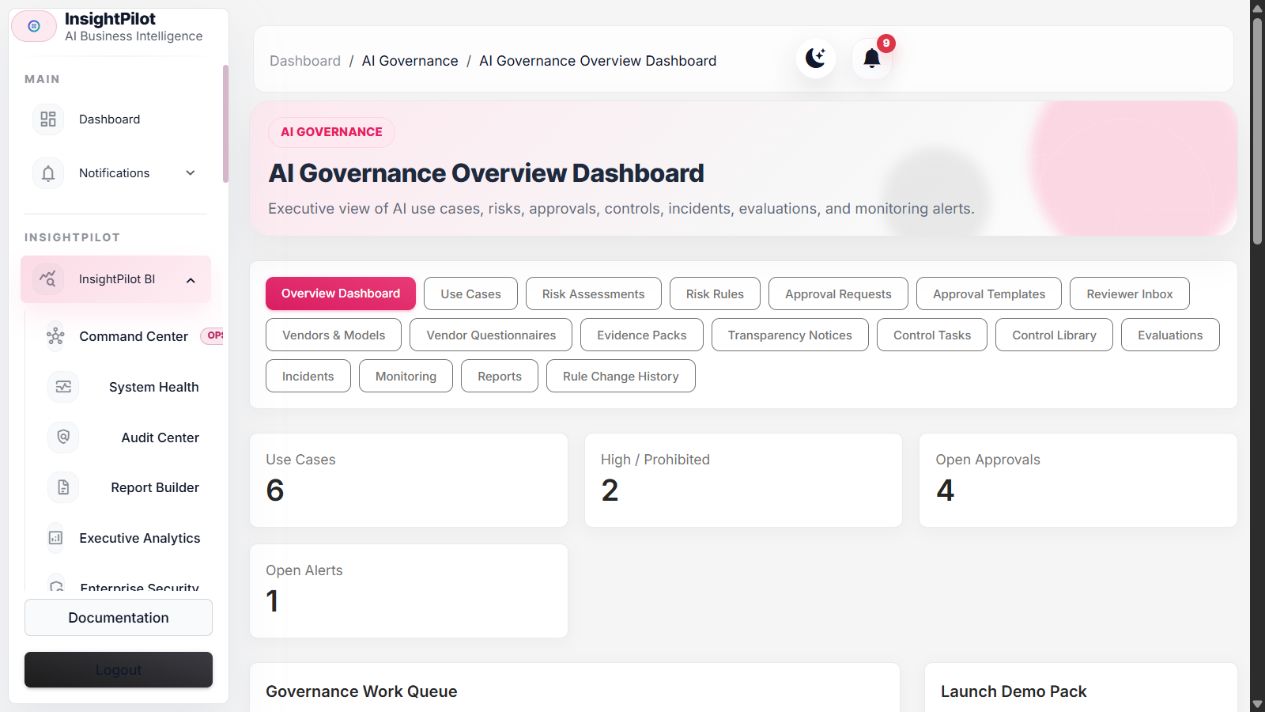Click the Dashboard breadcrumb link

[305, 61]
